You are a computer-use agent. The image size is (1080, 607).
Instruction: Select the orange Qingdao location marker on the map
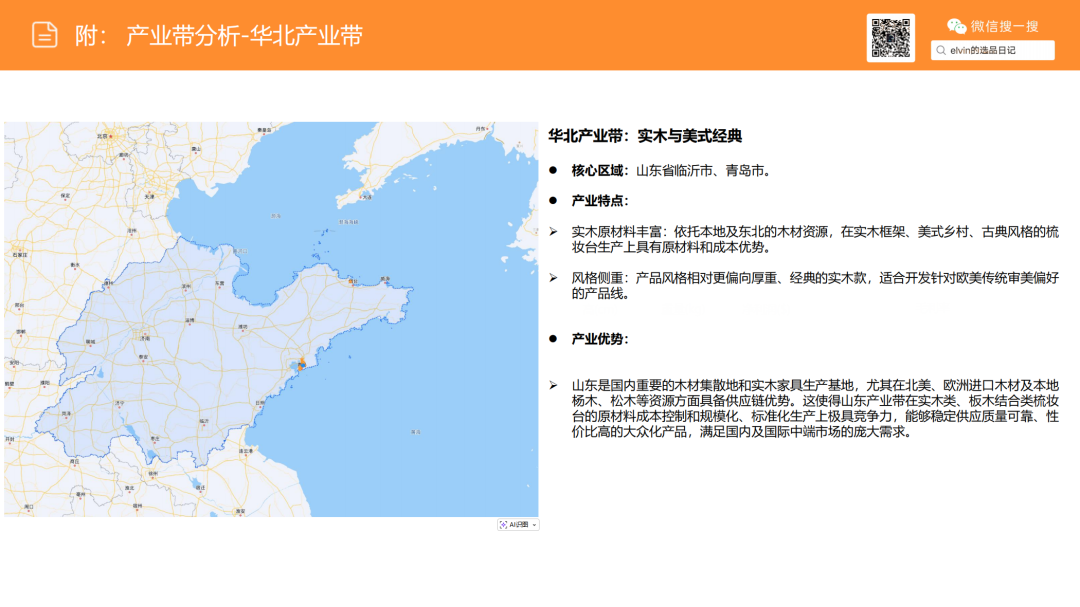(x=300, y=362)
